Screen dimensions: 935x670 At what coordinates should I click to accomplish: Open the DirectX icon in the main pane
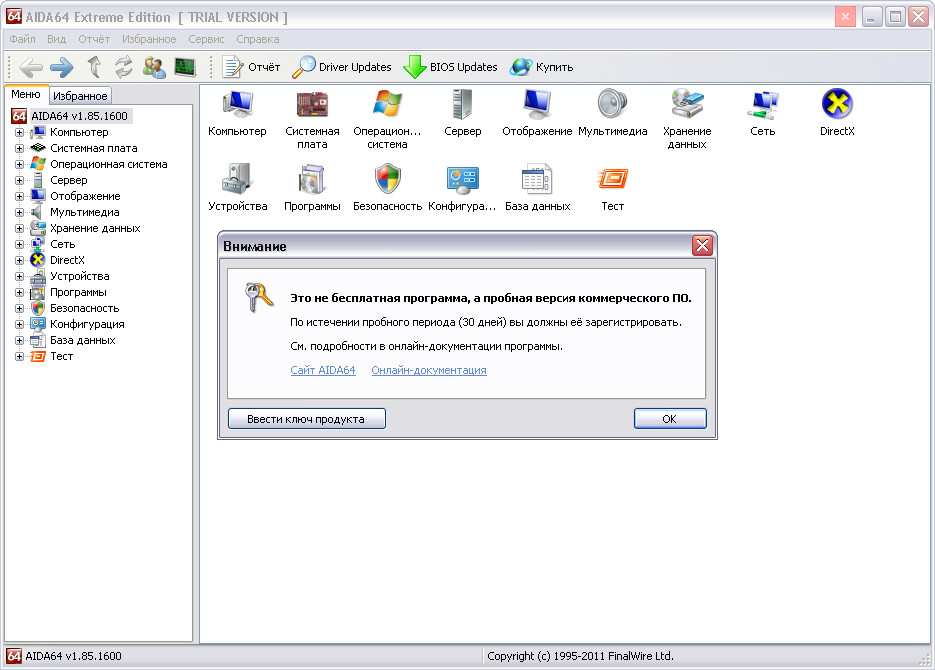[x=837, y=113]
